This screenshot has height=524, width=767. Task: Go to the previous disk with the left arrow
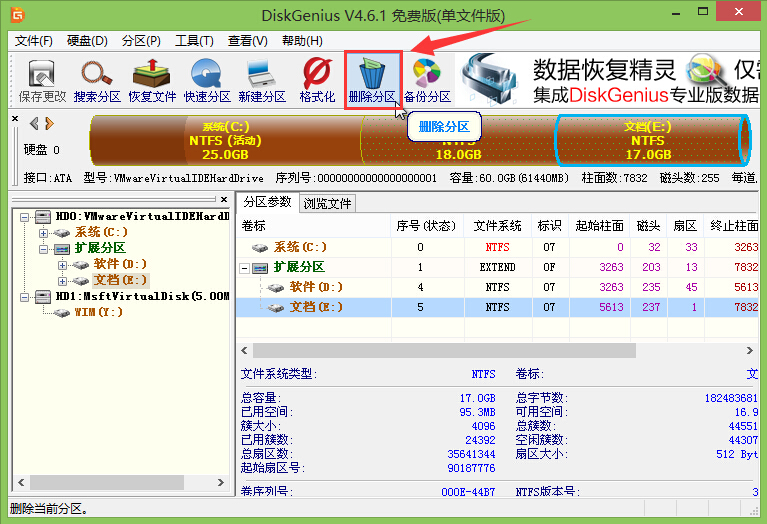[x=34, y=123]
